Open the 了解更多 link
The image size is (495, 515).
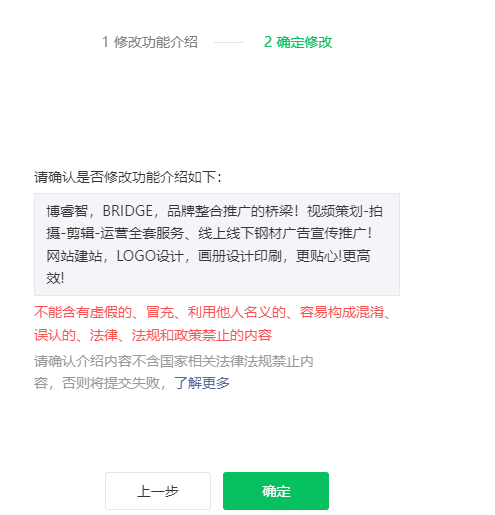202,383
